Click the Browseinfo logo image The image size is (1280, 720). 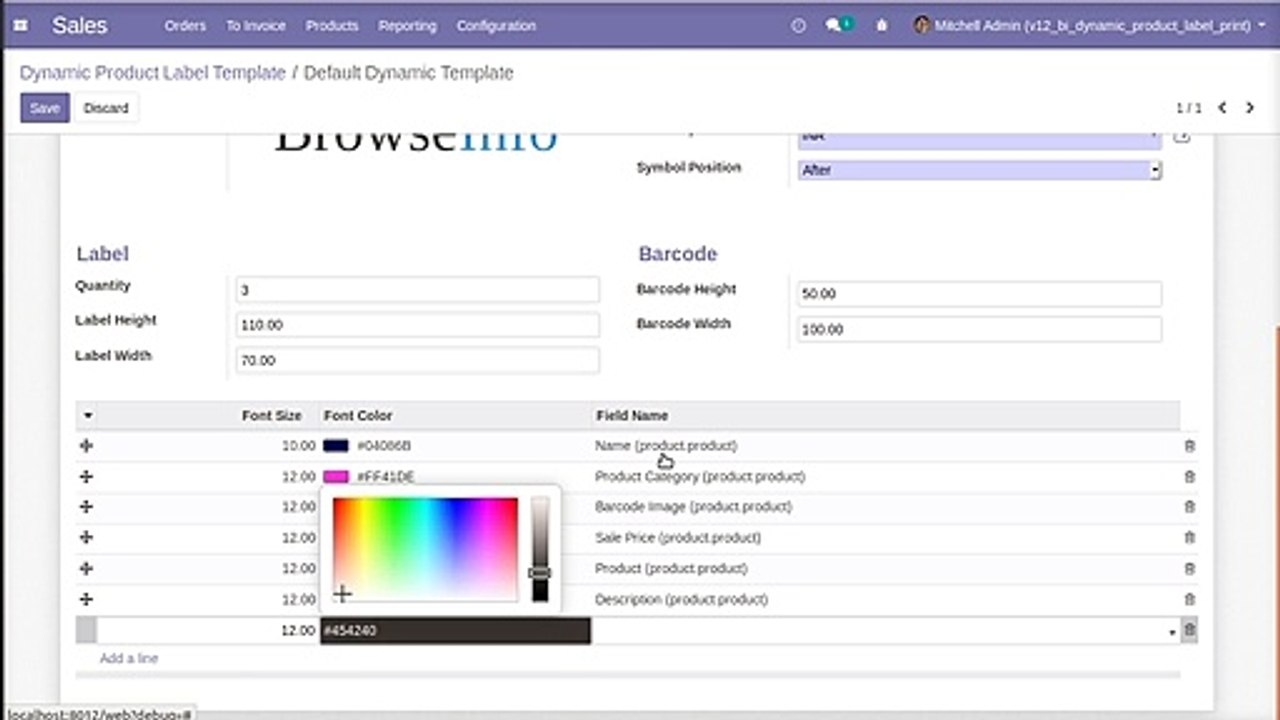click(x=415, y=142)
